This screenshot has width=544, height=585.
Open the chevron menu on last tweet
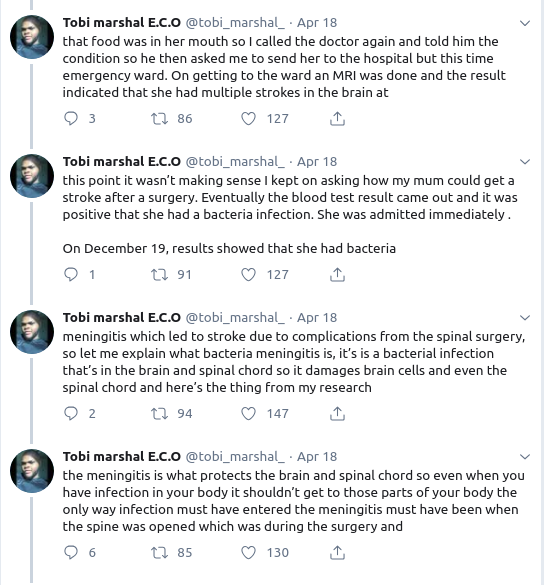pyautogui.click(x=525, y=457)
